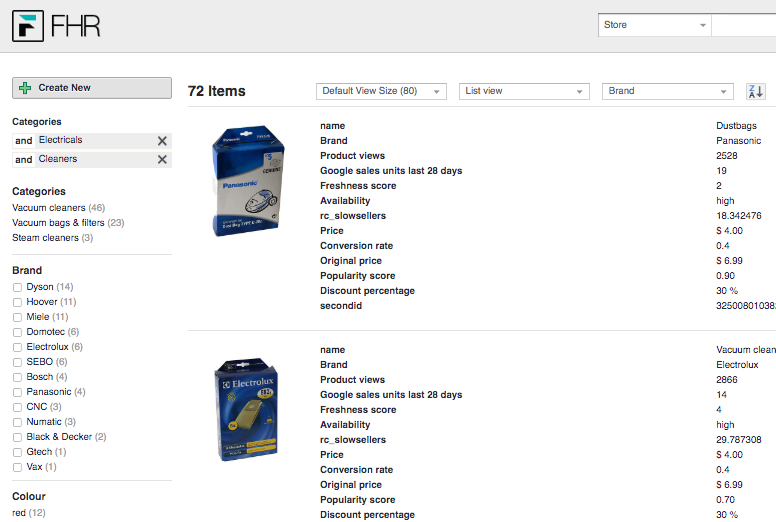The width and height of the screenshot is (776, 522).
Task: Click the green plus icon on Create New
Action: pos(25,88)
